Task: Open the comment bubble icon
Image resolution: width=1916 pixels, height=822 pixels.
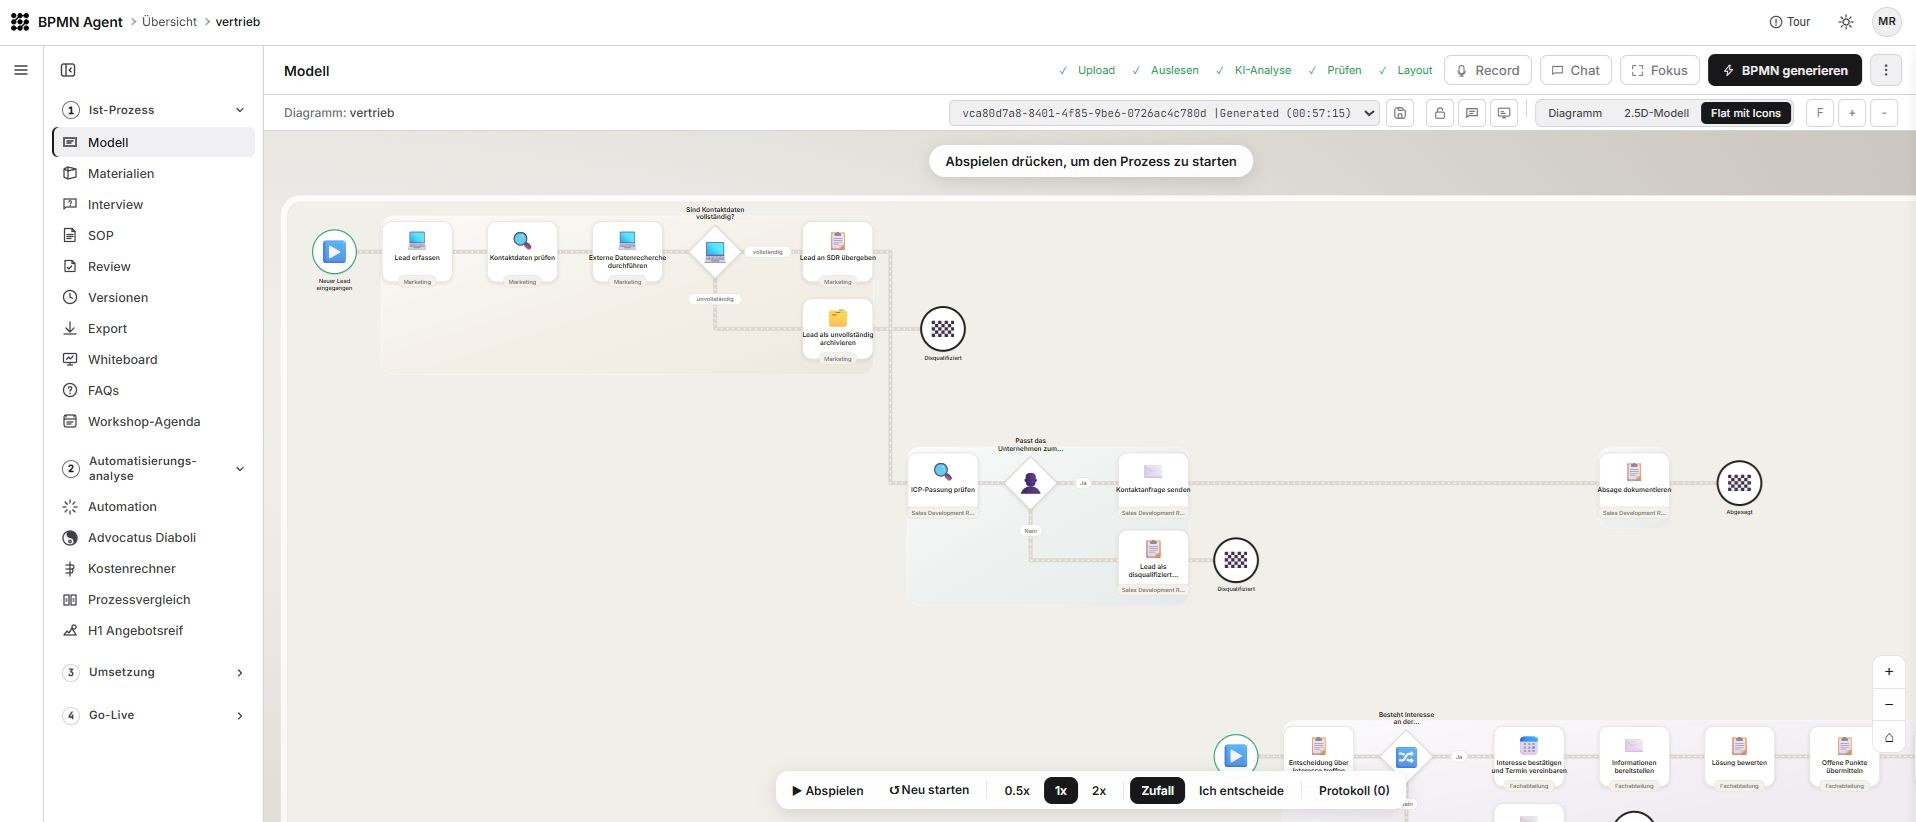Action: tap(1472, 113)
